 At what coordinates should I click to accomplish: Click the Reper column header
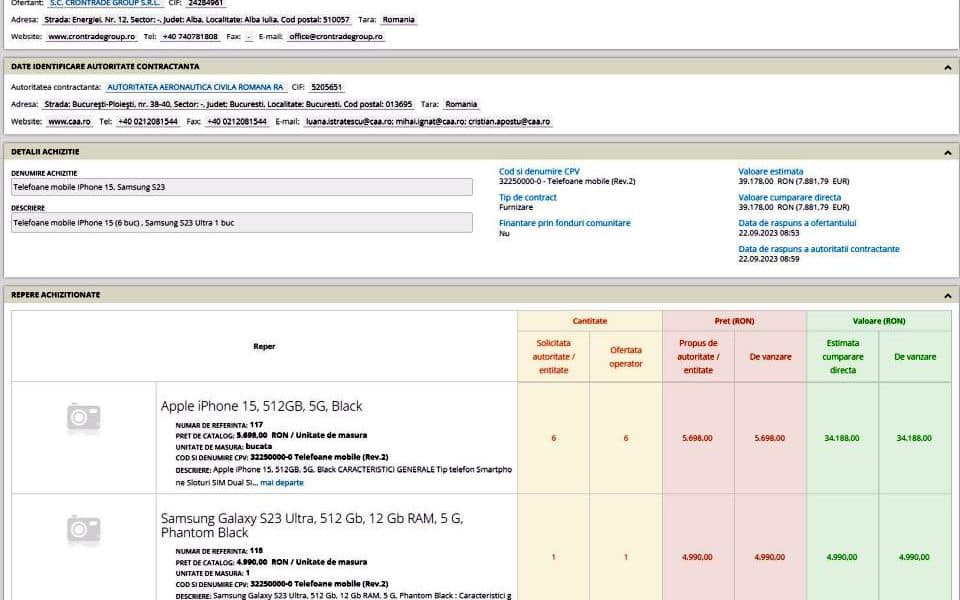(264, 347)
